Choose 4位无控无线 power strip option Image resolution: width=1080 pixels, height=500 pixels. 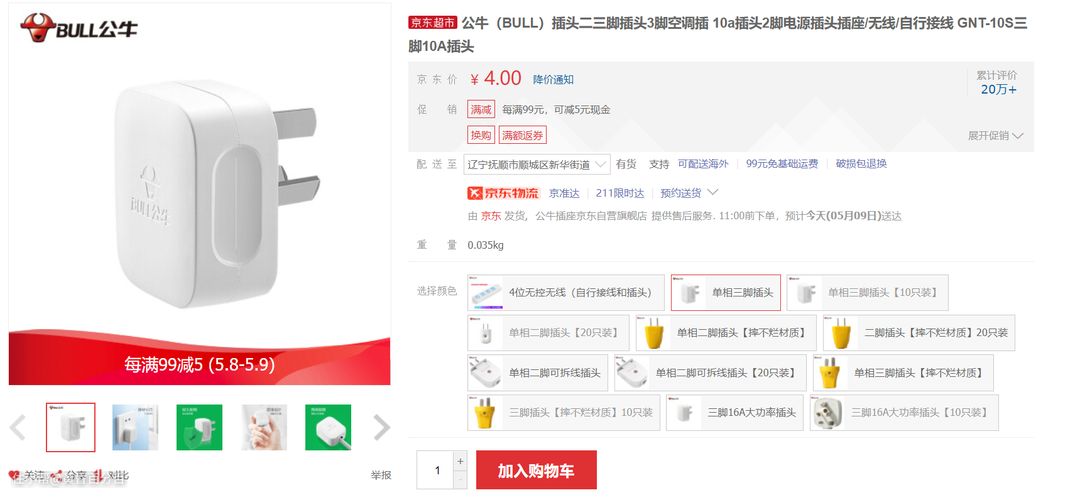point(565,293)
